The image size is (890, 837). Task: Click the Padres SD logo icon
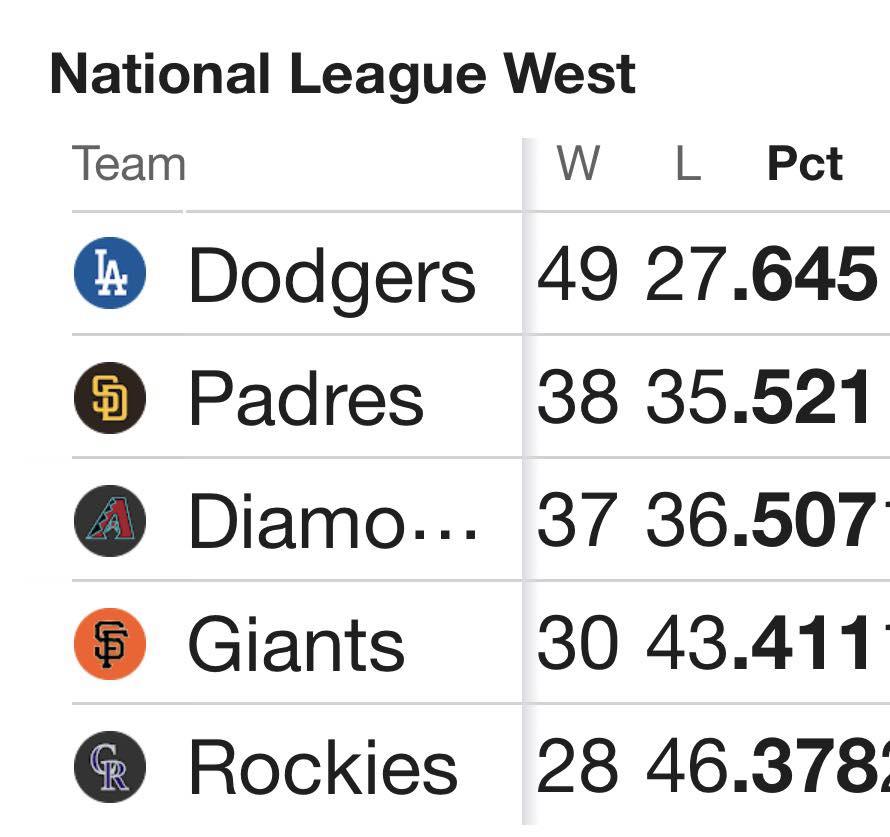click(110, 398)
